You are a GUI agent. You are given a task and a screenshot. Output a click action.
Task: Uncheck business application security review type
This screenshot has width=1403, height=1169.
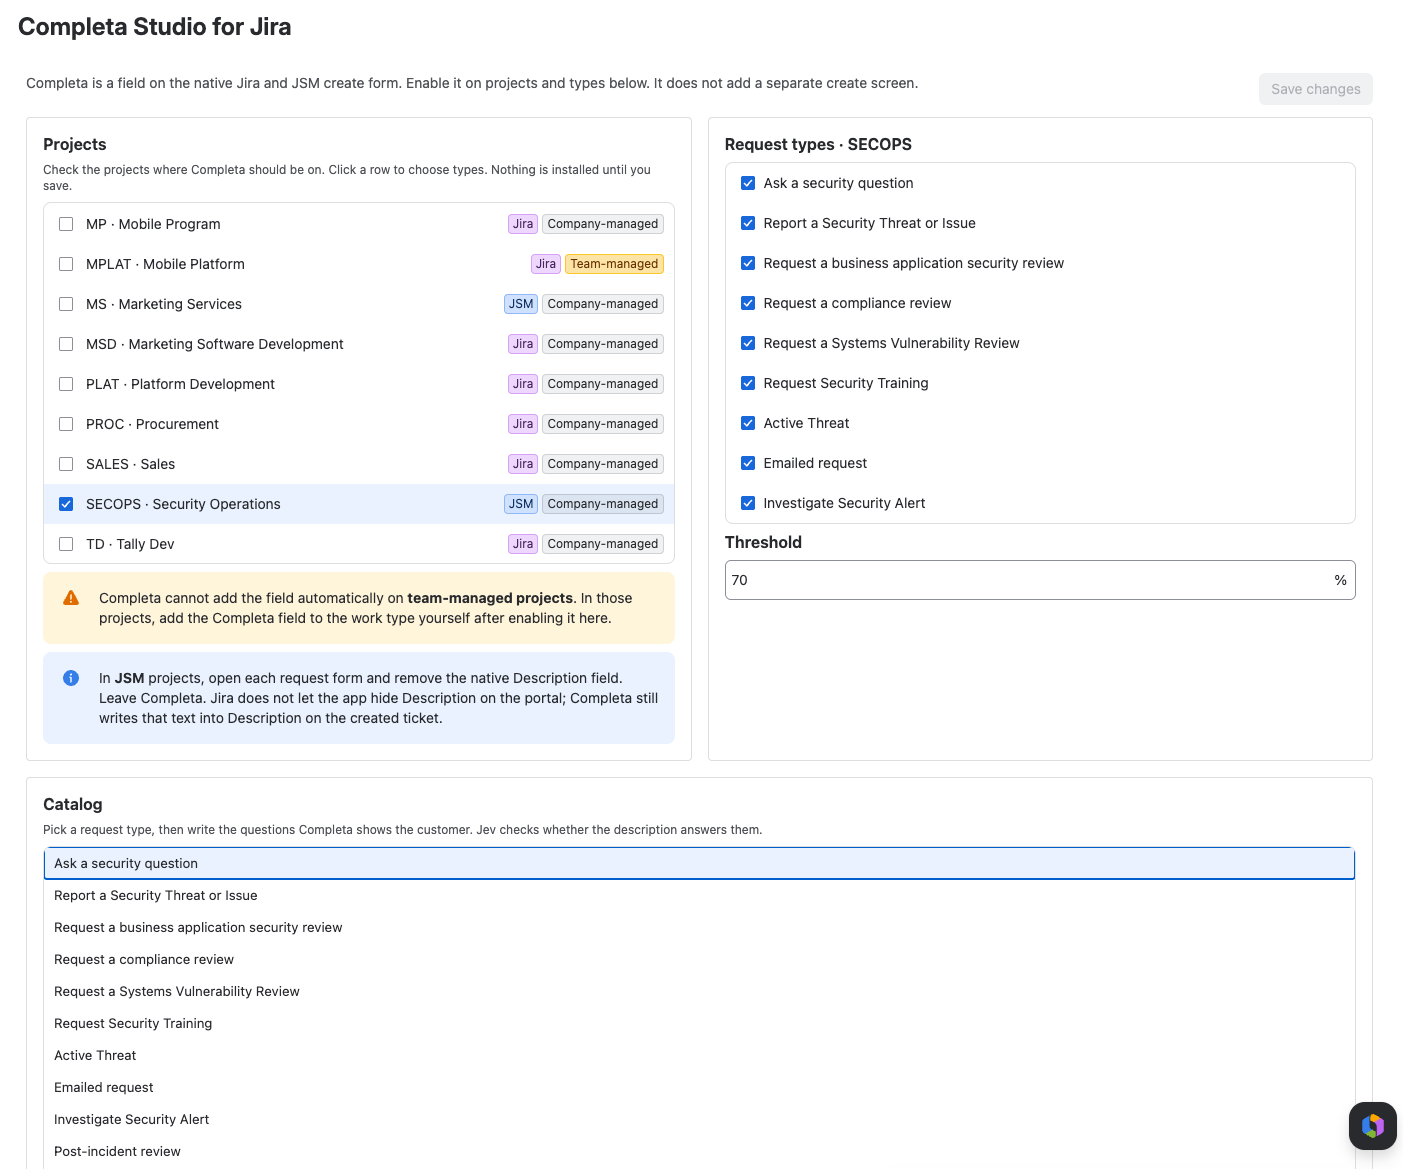click(x=748, y=263)
